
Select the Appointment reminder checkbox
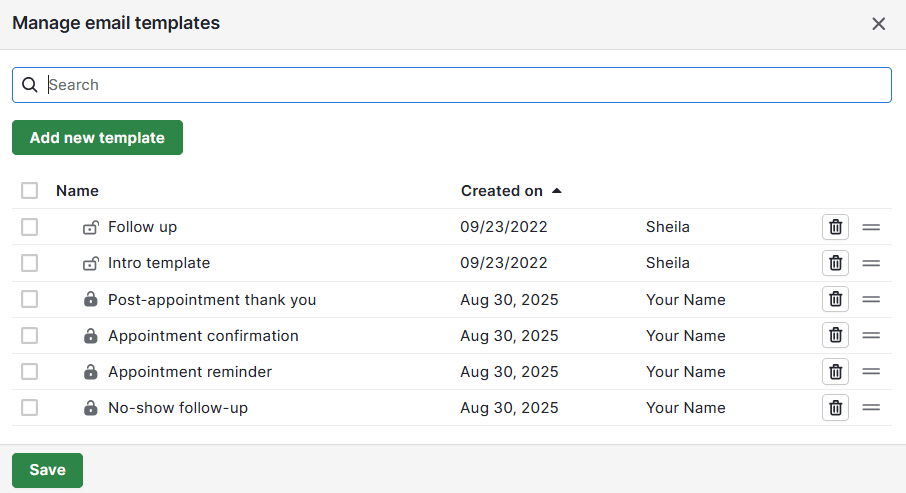click(x=29, y=372)
